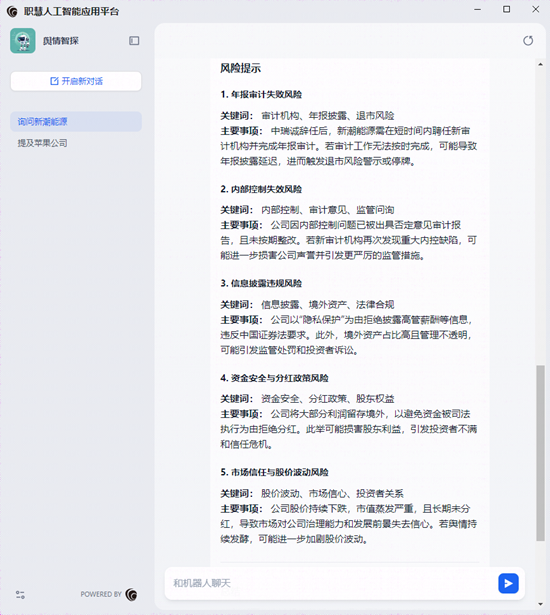
Task: Click heading 4. 资金安全与分红政策风险
Action: click(275, 378)
